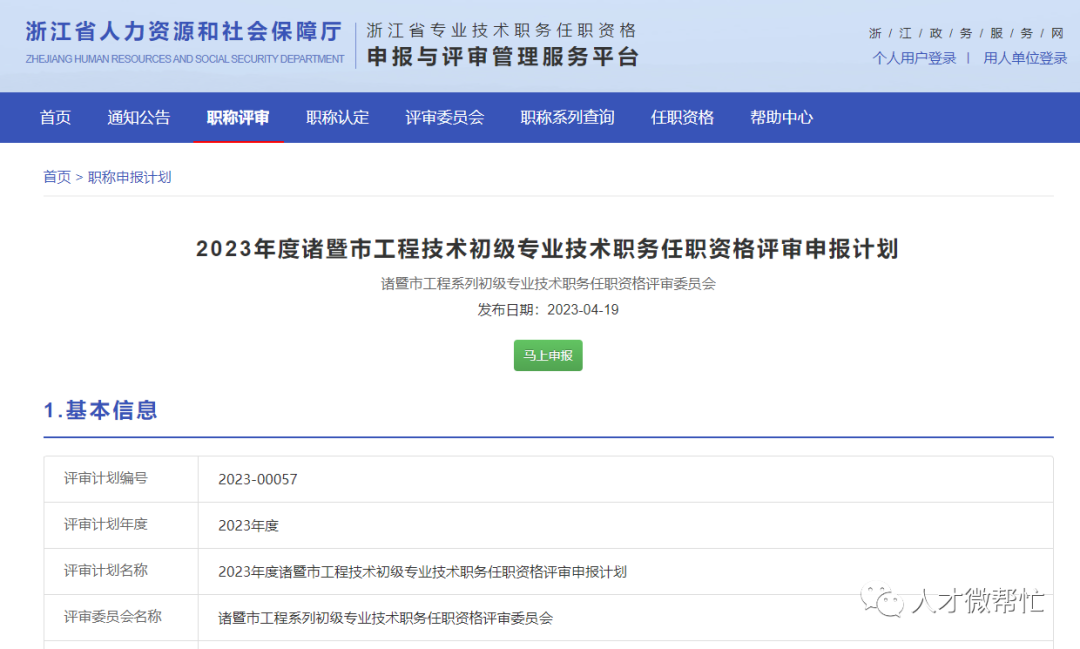Open the 用人单位登录 employer login
1080x649 pixels.
coord(1024,57)
